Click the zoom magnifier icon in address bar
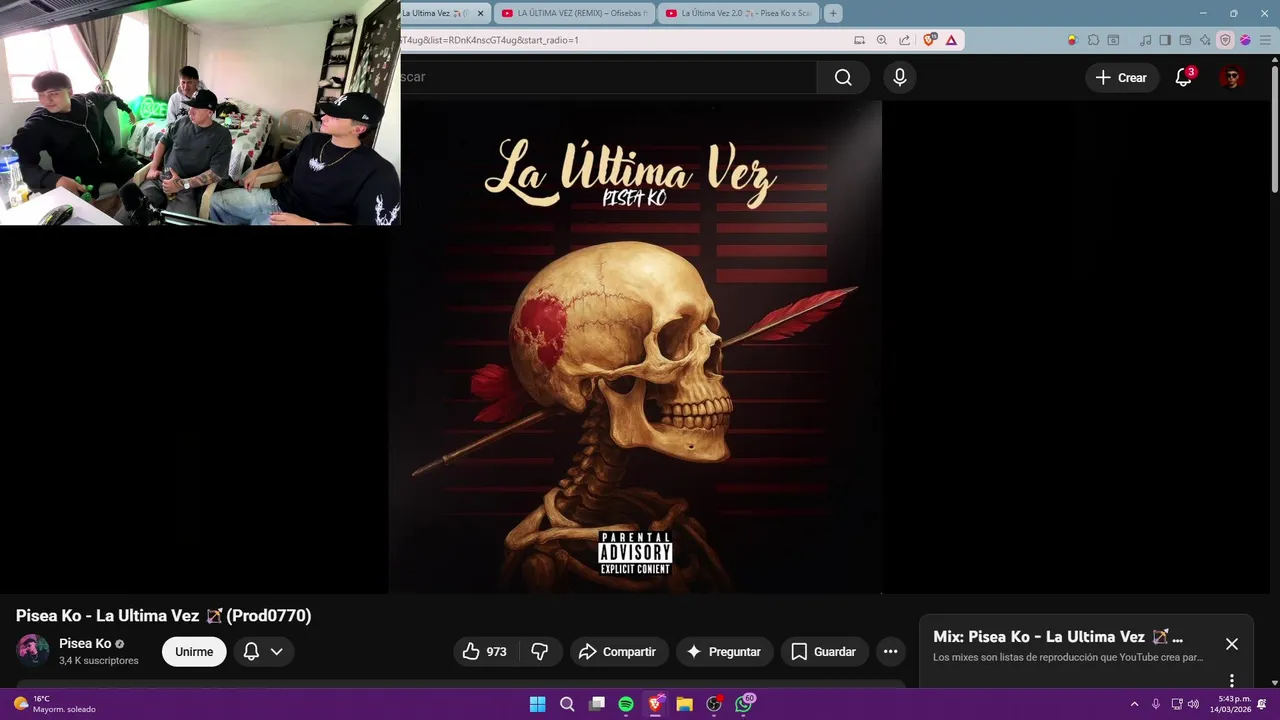Screen dimensions: 1280x720 click(x=881, y=40)
